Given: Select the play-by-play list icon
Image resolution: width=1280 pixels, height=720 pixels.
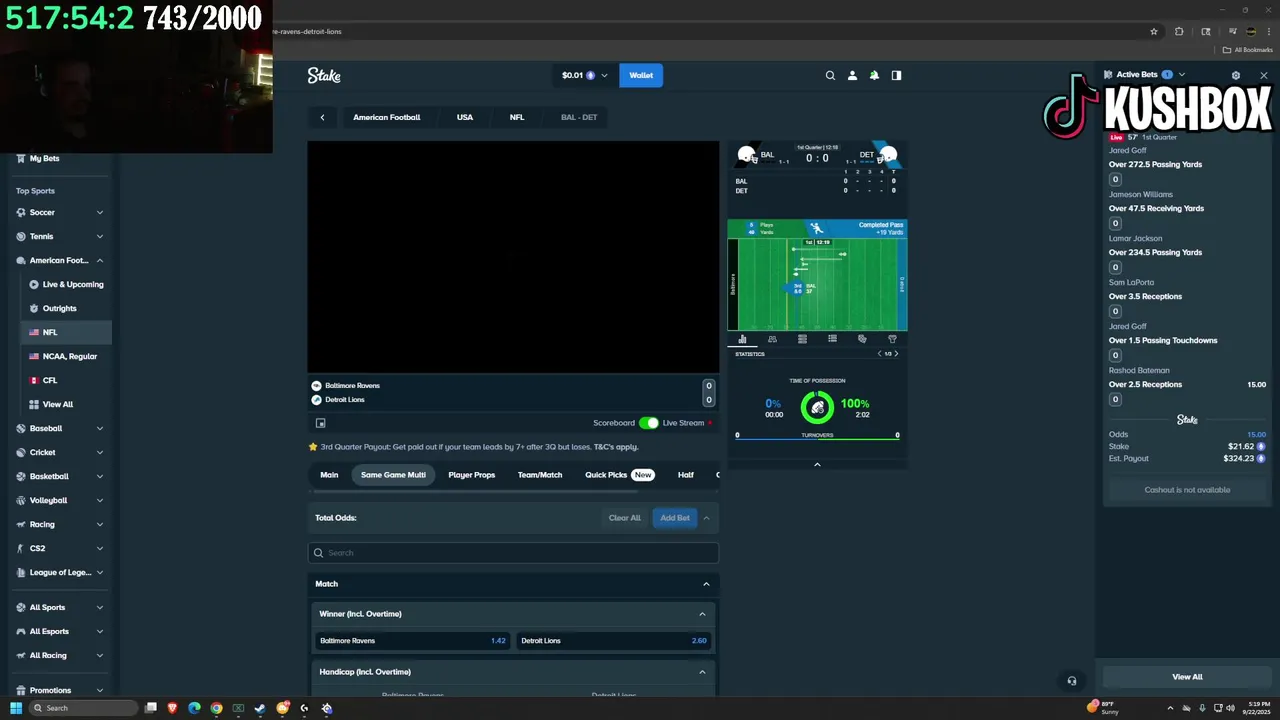Looking at the screenshot, I should click(x=832, y=339).
